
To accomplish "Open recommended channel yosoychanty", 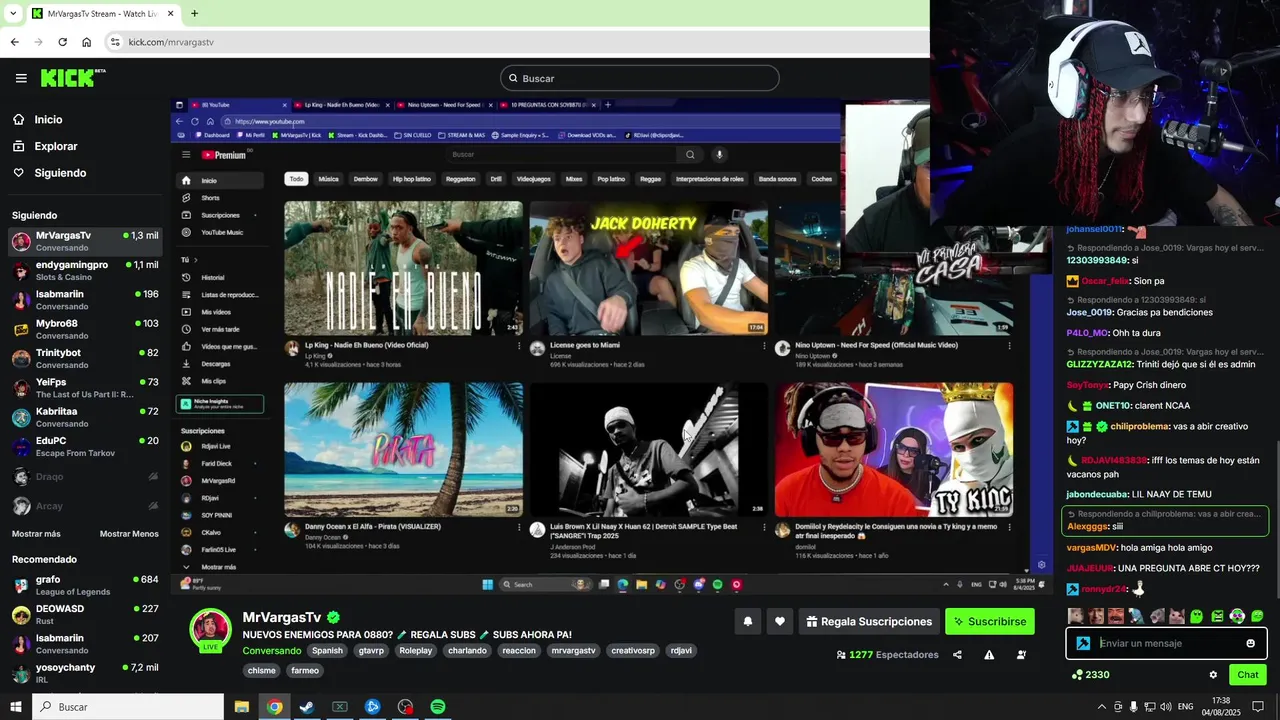I will tap(85, 673).
